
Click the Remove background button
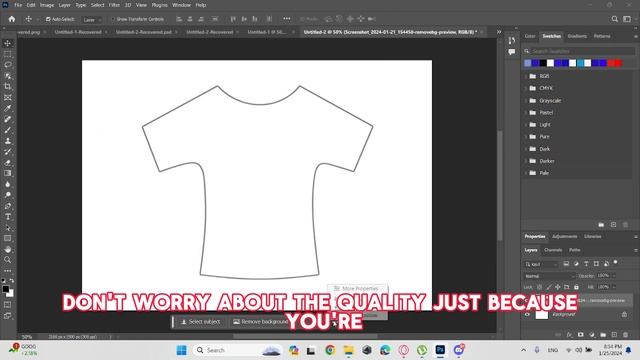point(261,322)
